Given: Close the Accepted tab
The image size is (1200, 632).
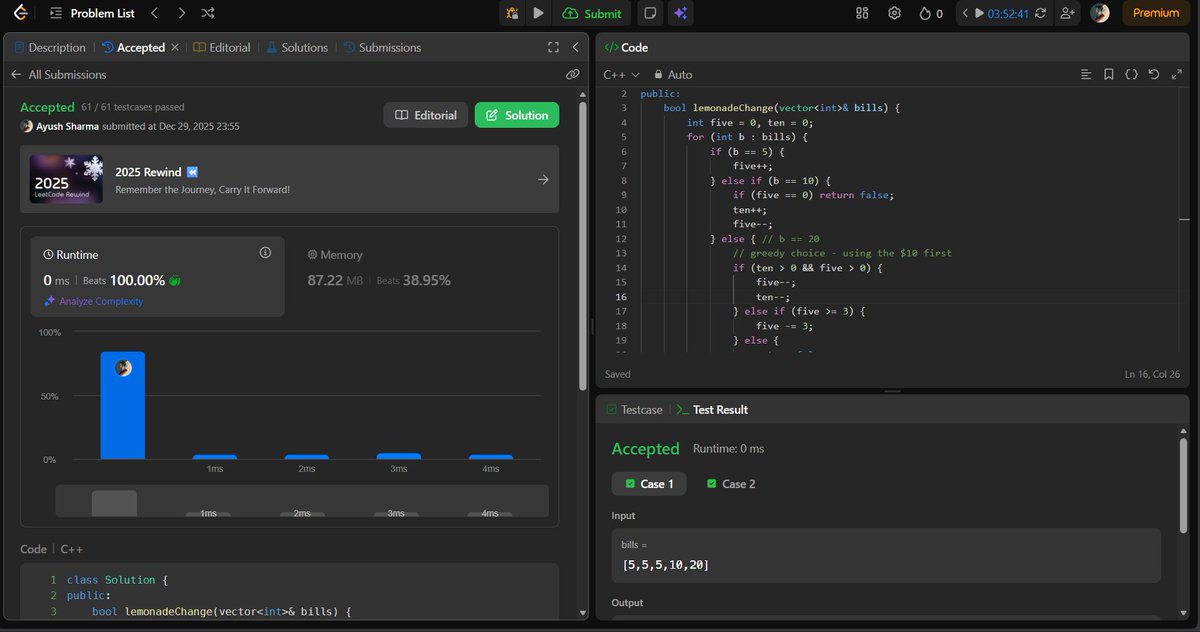Looking at the screenshot, I should (x=175, y=47).
